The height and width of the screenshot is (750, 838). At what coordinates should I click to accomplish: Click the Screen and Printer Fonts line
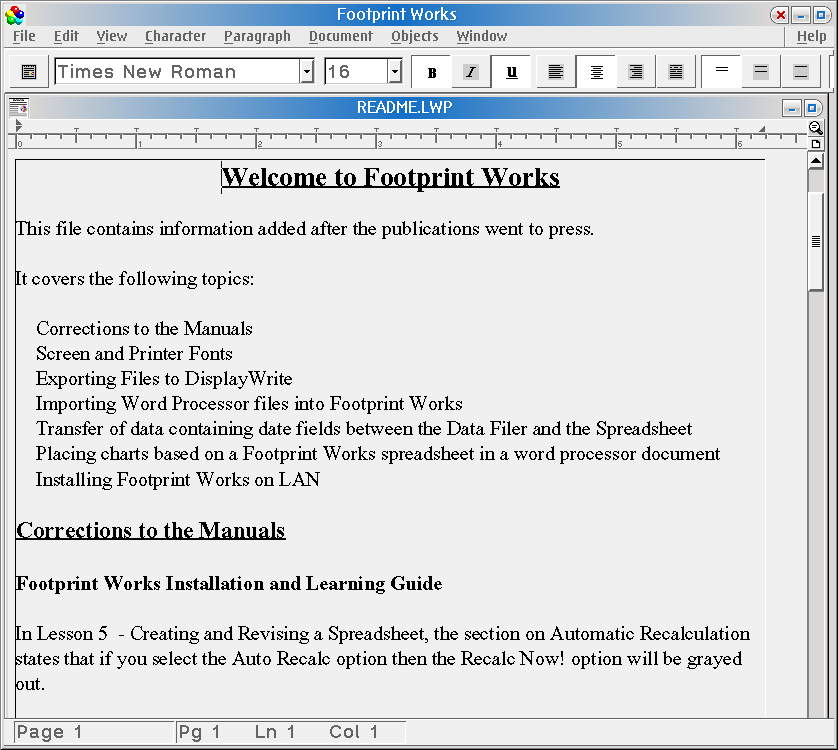tap(134, 354)
